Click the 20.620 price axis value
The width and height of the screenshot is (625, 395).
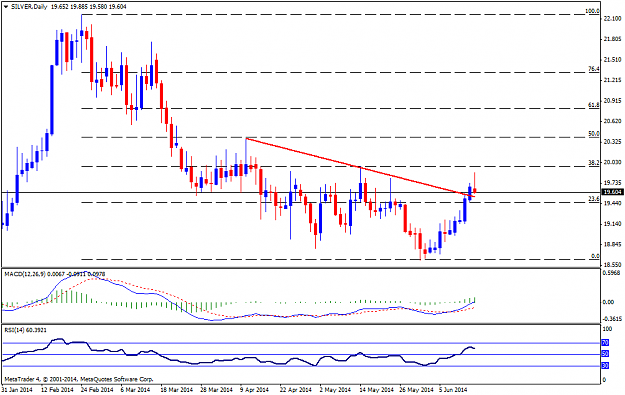[613, 121]
